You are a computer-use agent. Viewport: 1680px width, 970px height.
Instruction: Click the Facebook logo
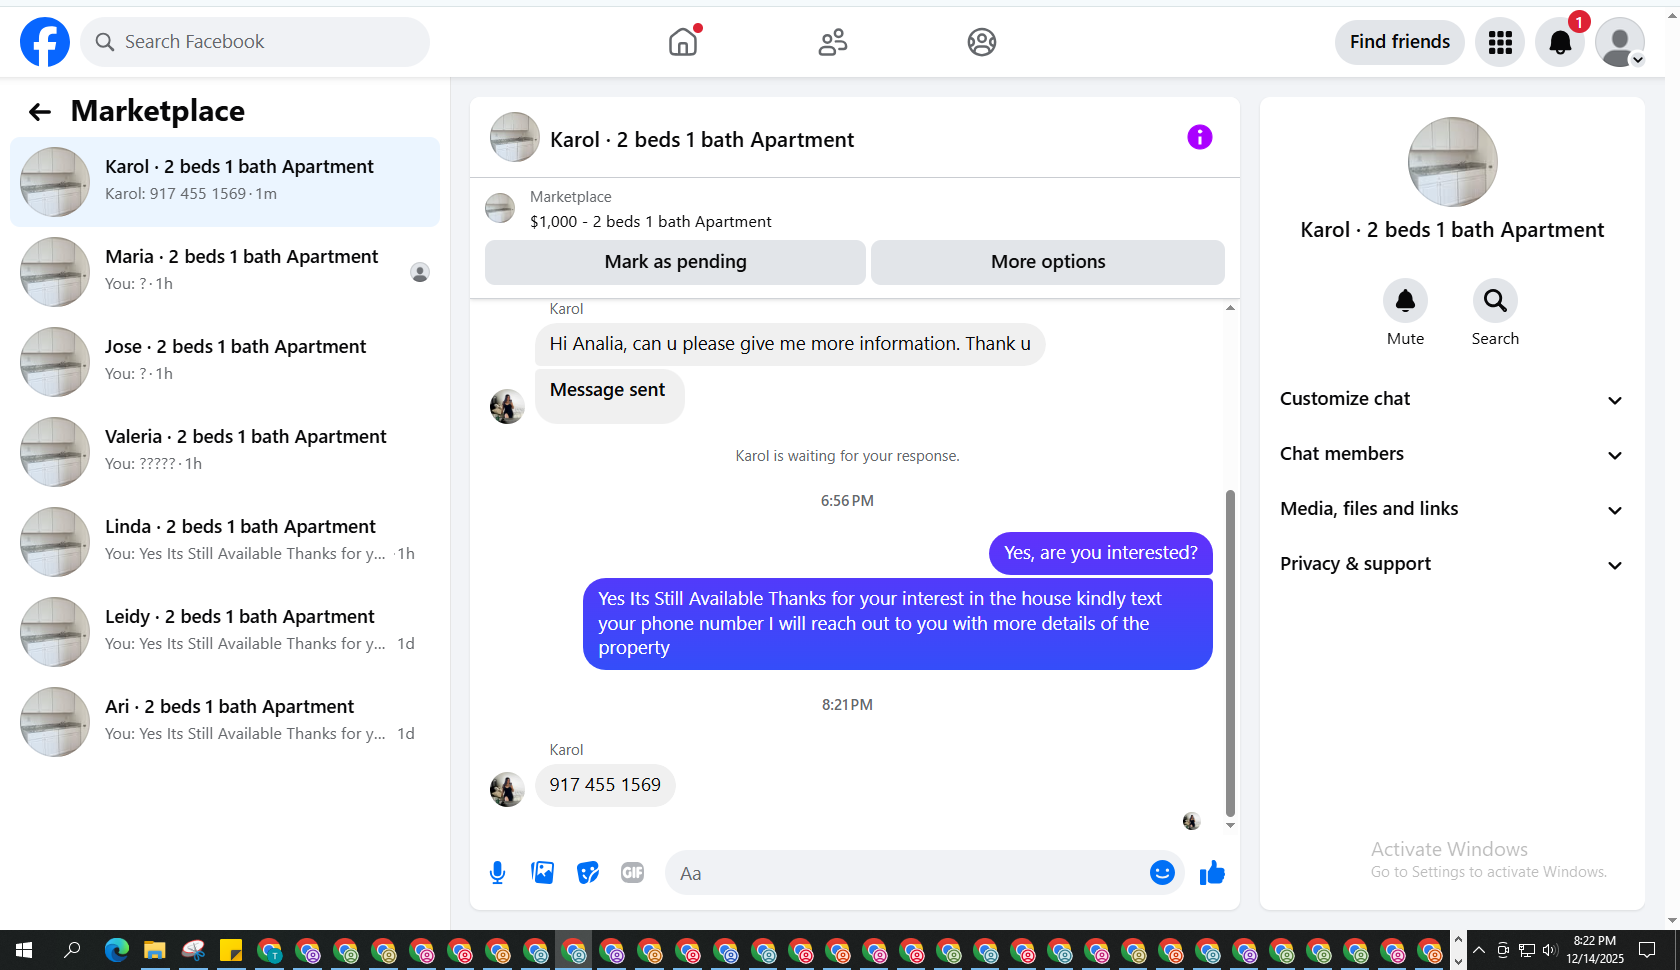(45, 42)
